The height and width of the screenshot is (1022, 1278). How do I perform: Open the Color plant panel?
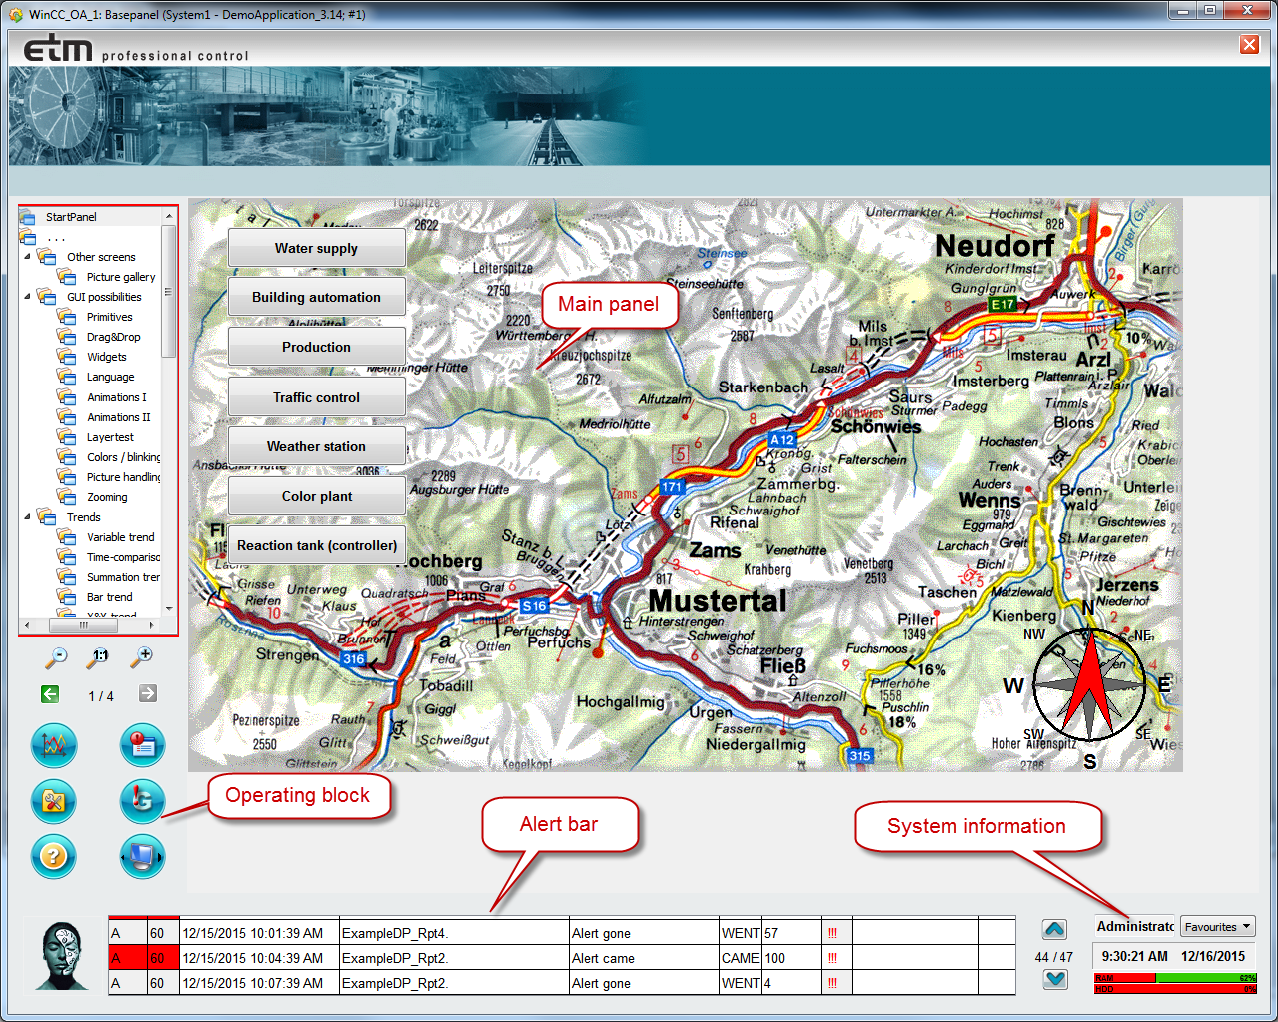[x=316, y=496]
